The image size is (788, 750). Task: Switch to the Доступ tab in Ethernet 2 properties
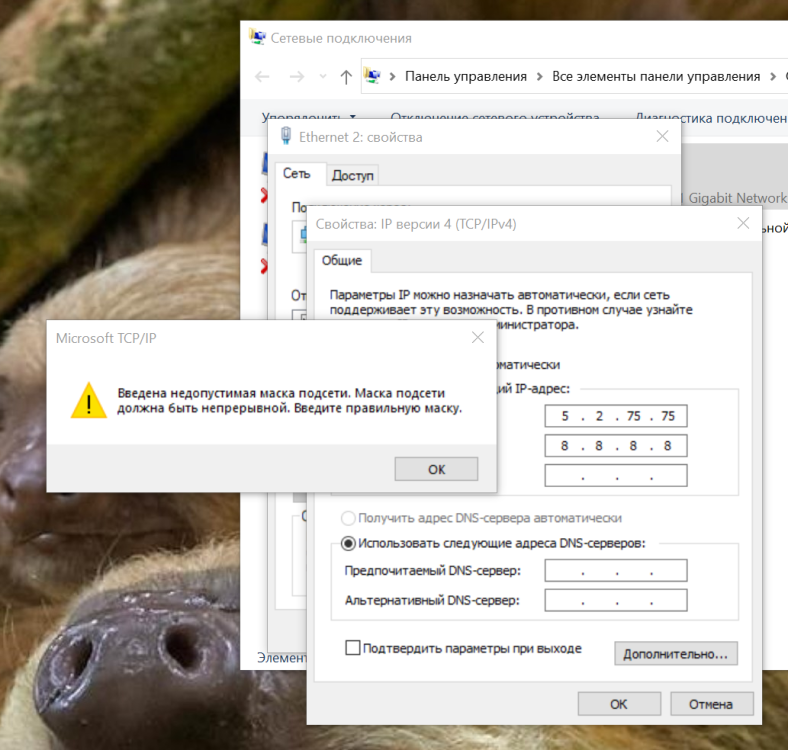pos(353,175)
